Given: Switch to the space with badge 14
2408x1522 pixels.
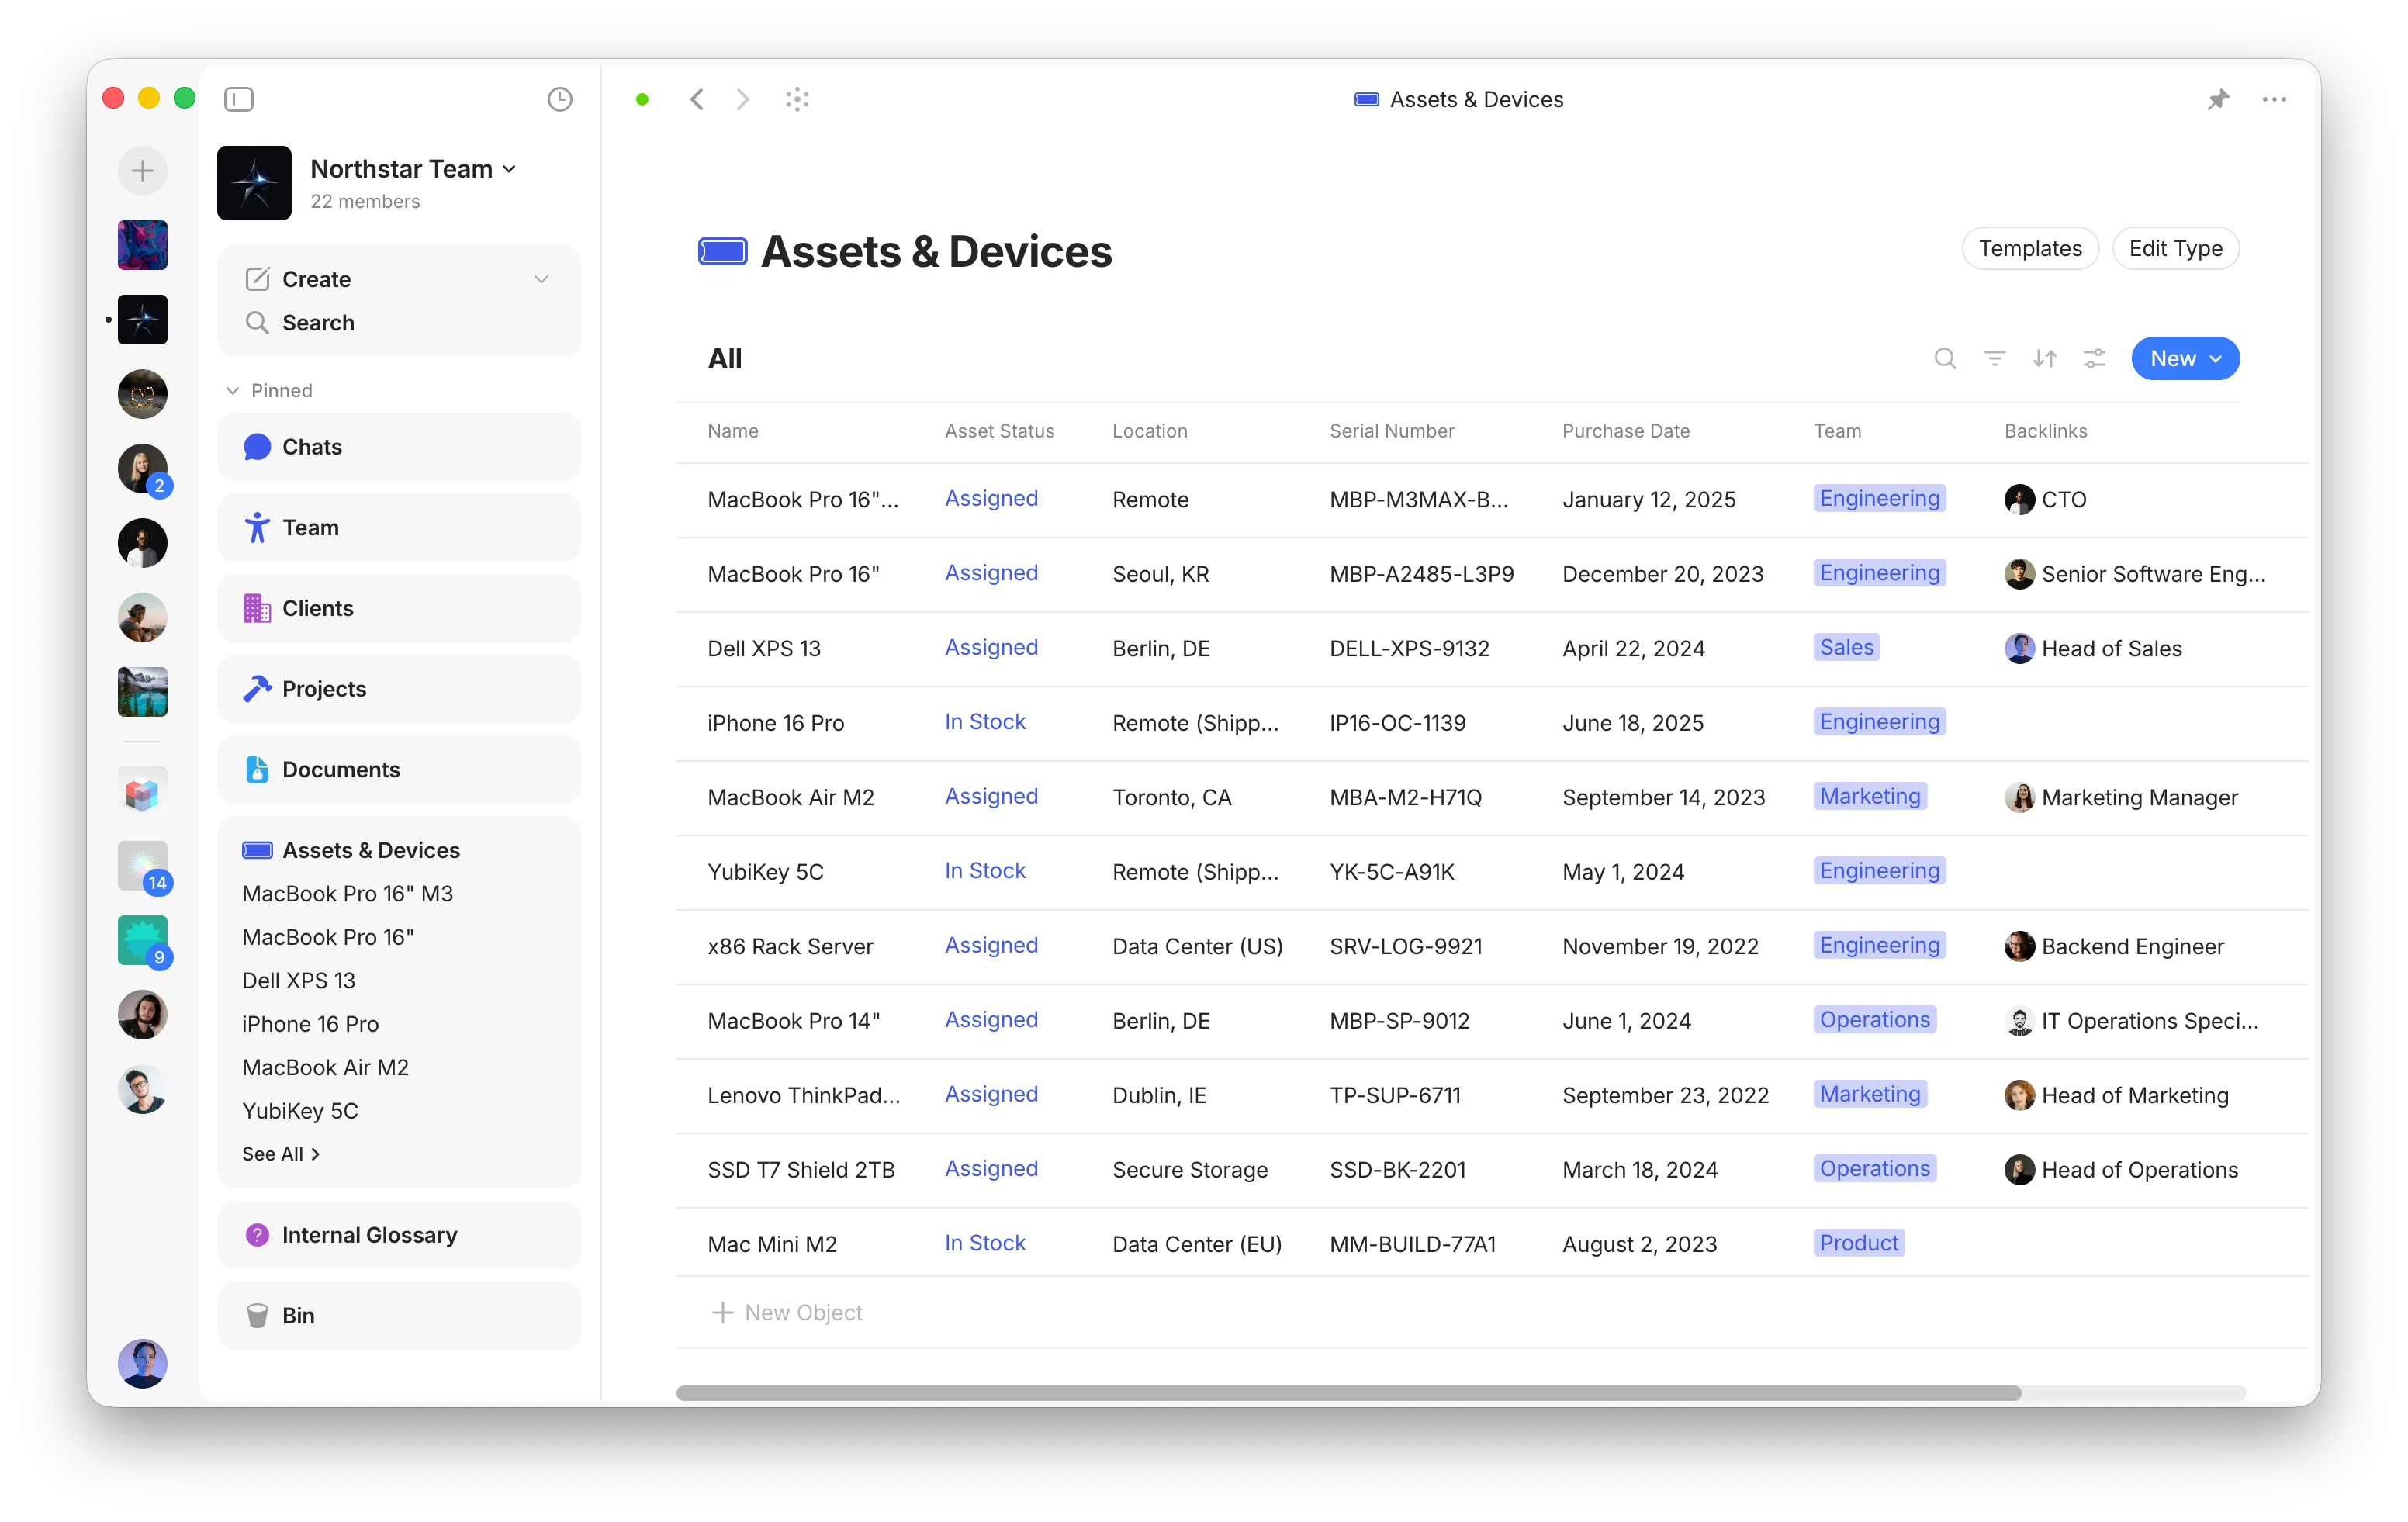Looking at the screenshot, I should 143,866.
